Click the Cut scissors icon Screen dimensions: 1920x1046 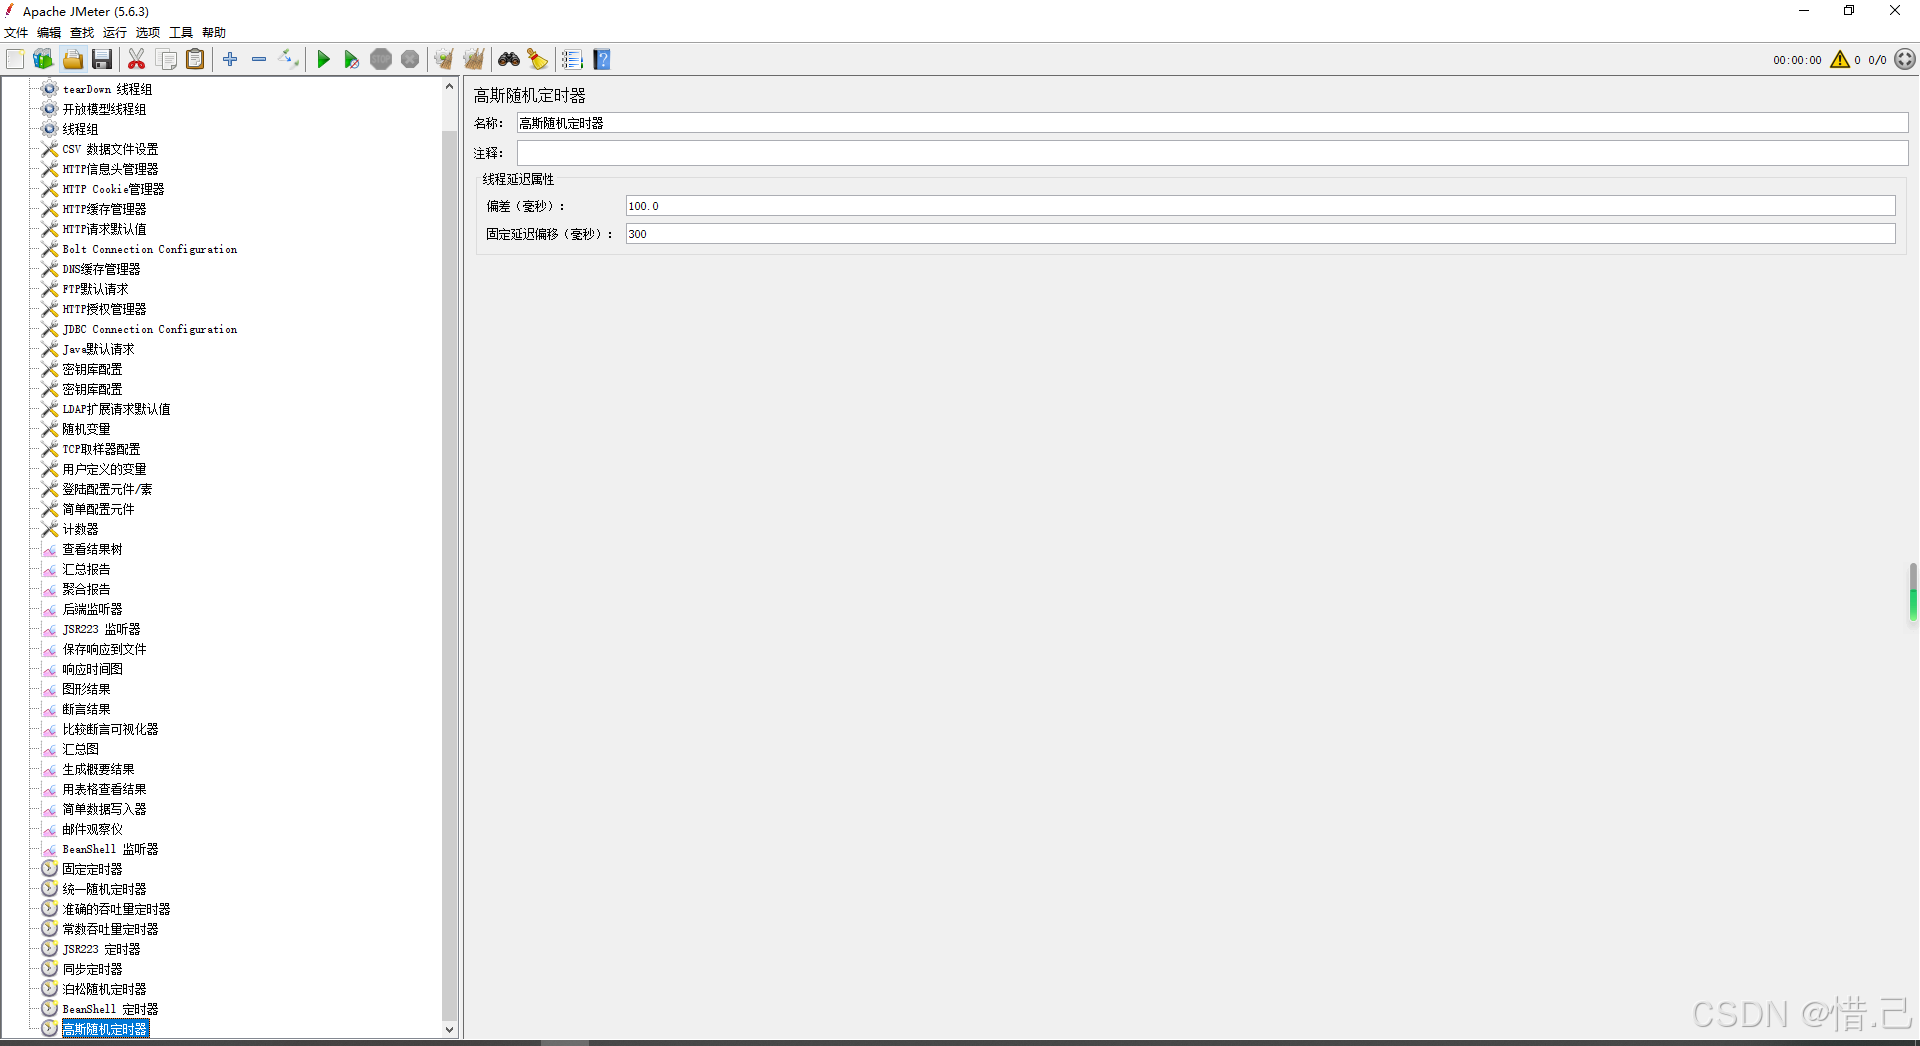[x=137, y=60]
